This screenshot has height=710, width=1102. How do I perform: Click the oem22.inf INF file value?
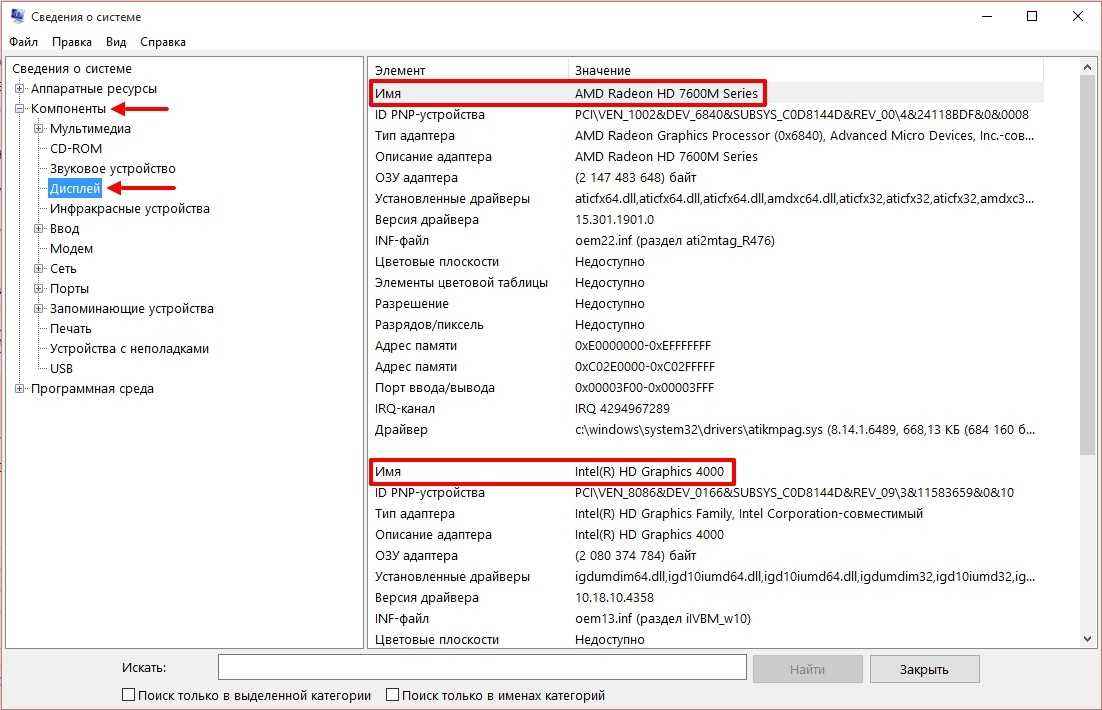pyautogui.click(x=675, y=240)
